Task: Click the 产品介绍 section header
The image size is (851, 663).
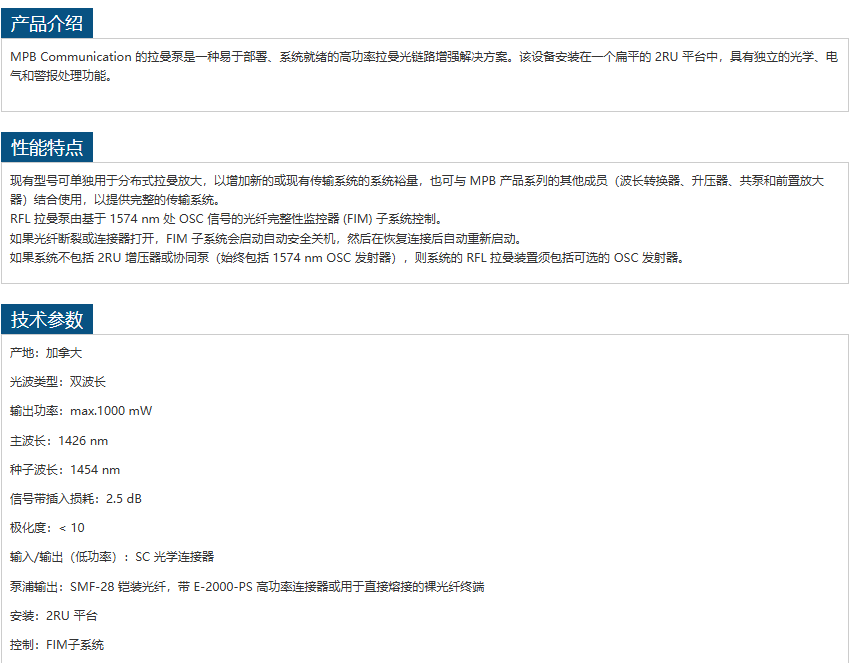Action: (x=47, y=23)
